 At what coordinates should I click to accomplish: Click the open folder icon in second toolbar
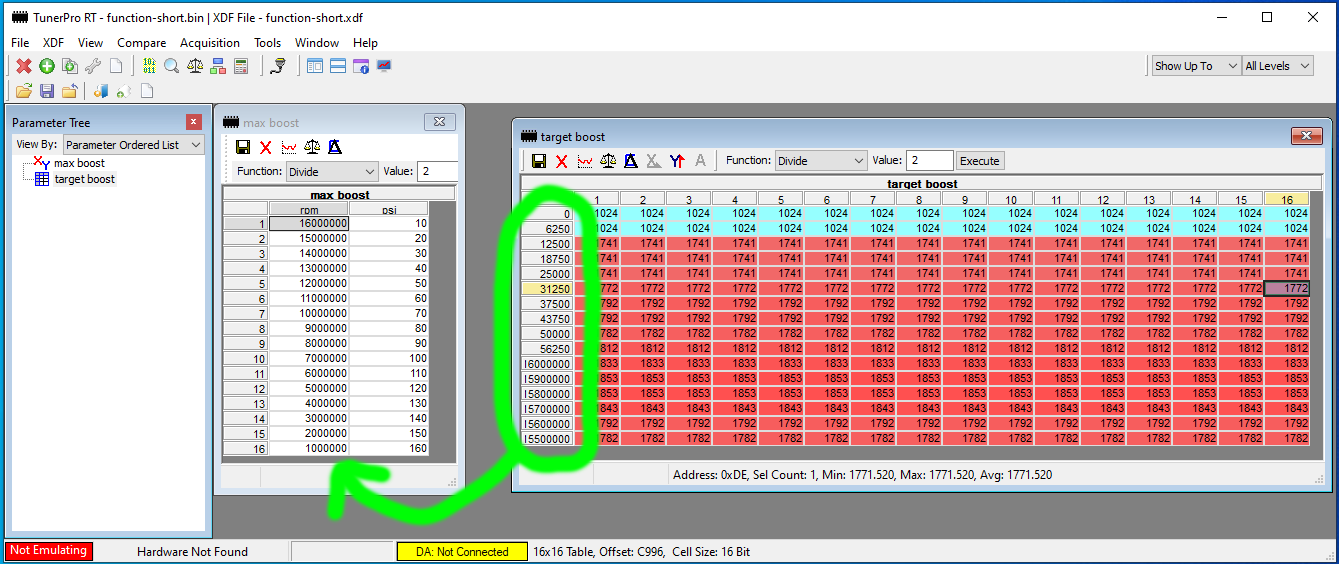[23, 91]
